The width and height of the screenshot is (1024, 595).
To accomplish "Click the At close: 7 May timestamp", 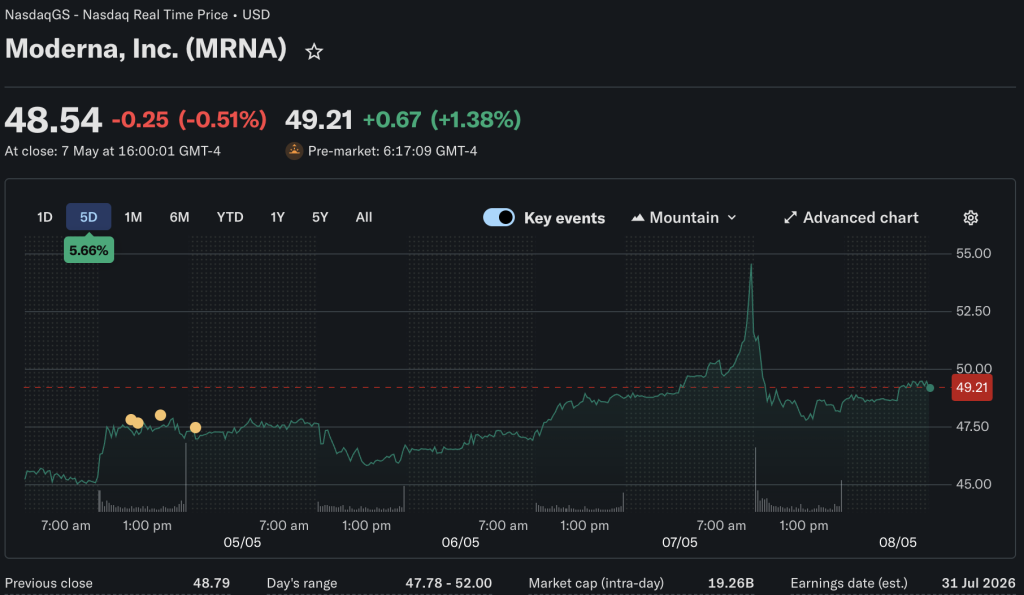I will tap(112, 151).
